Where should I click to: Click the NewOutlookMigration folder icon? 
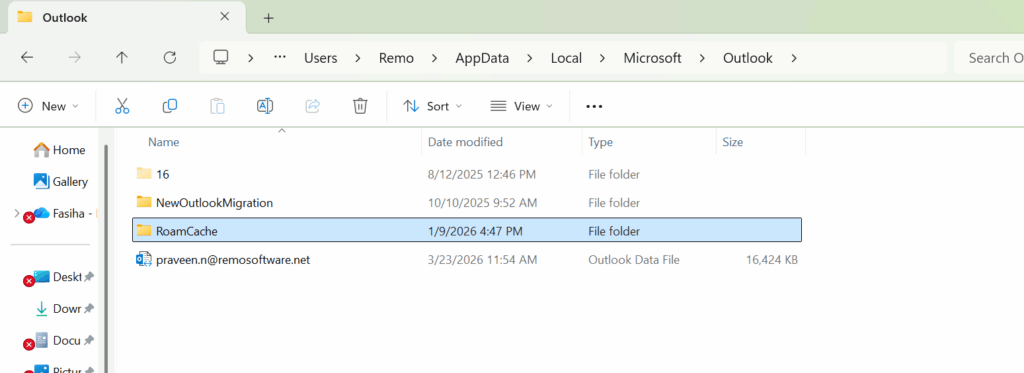point(144,202)
